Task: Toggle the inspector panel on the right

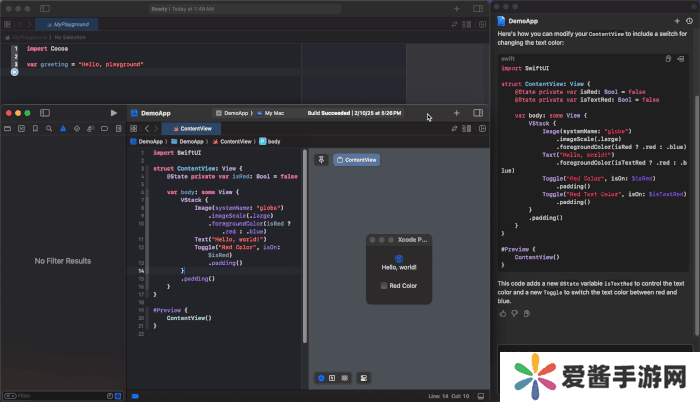Action: 478,113
